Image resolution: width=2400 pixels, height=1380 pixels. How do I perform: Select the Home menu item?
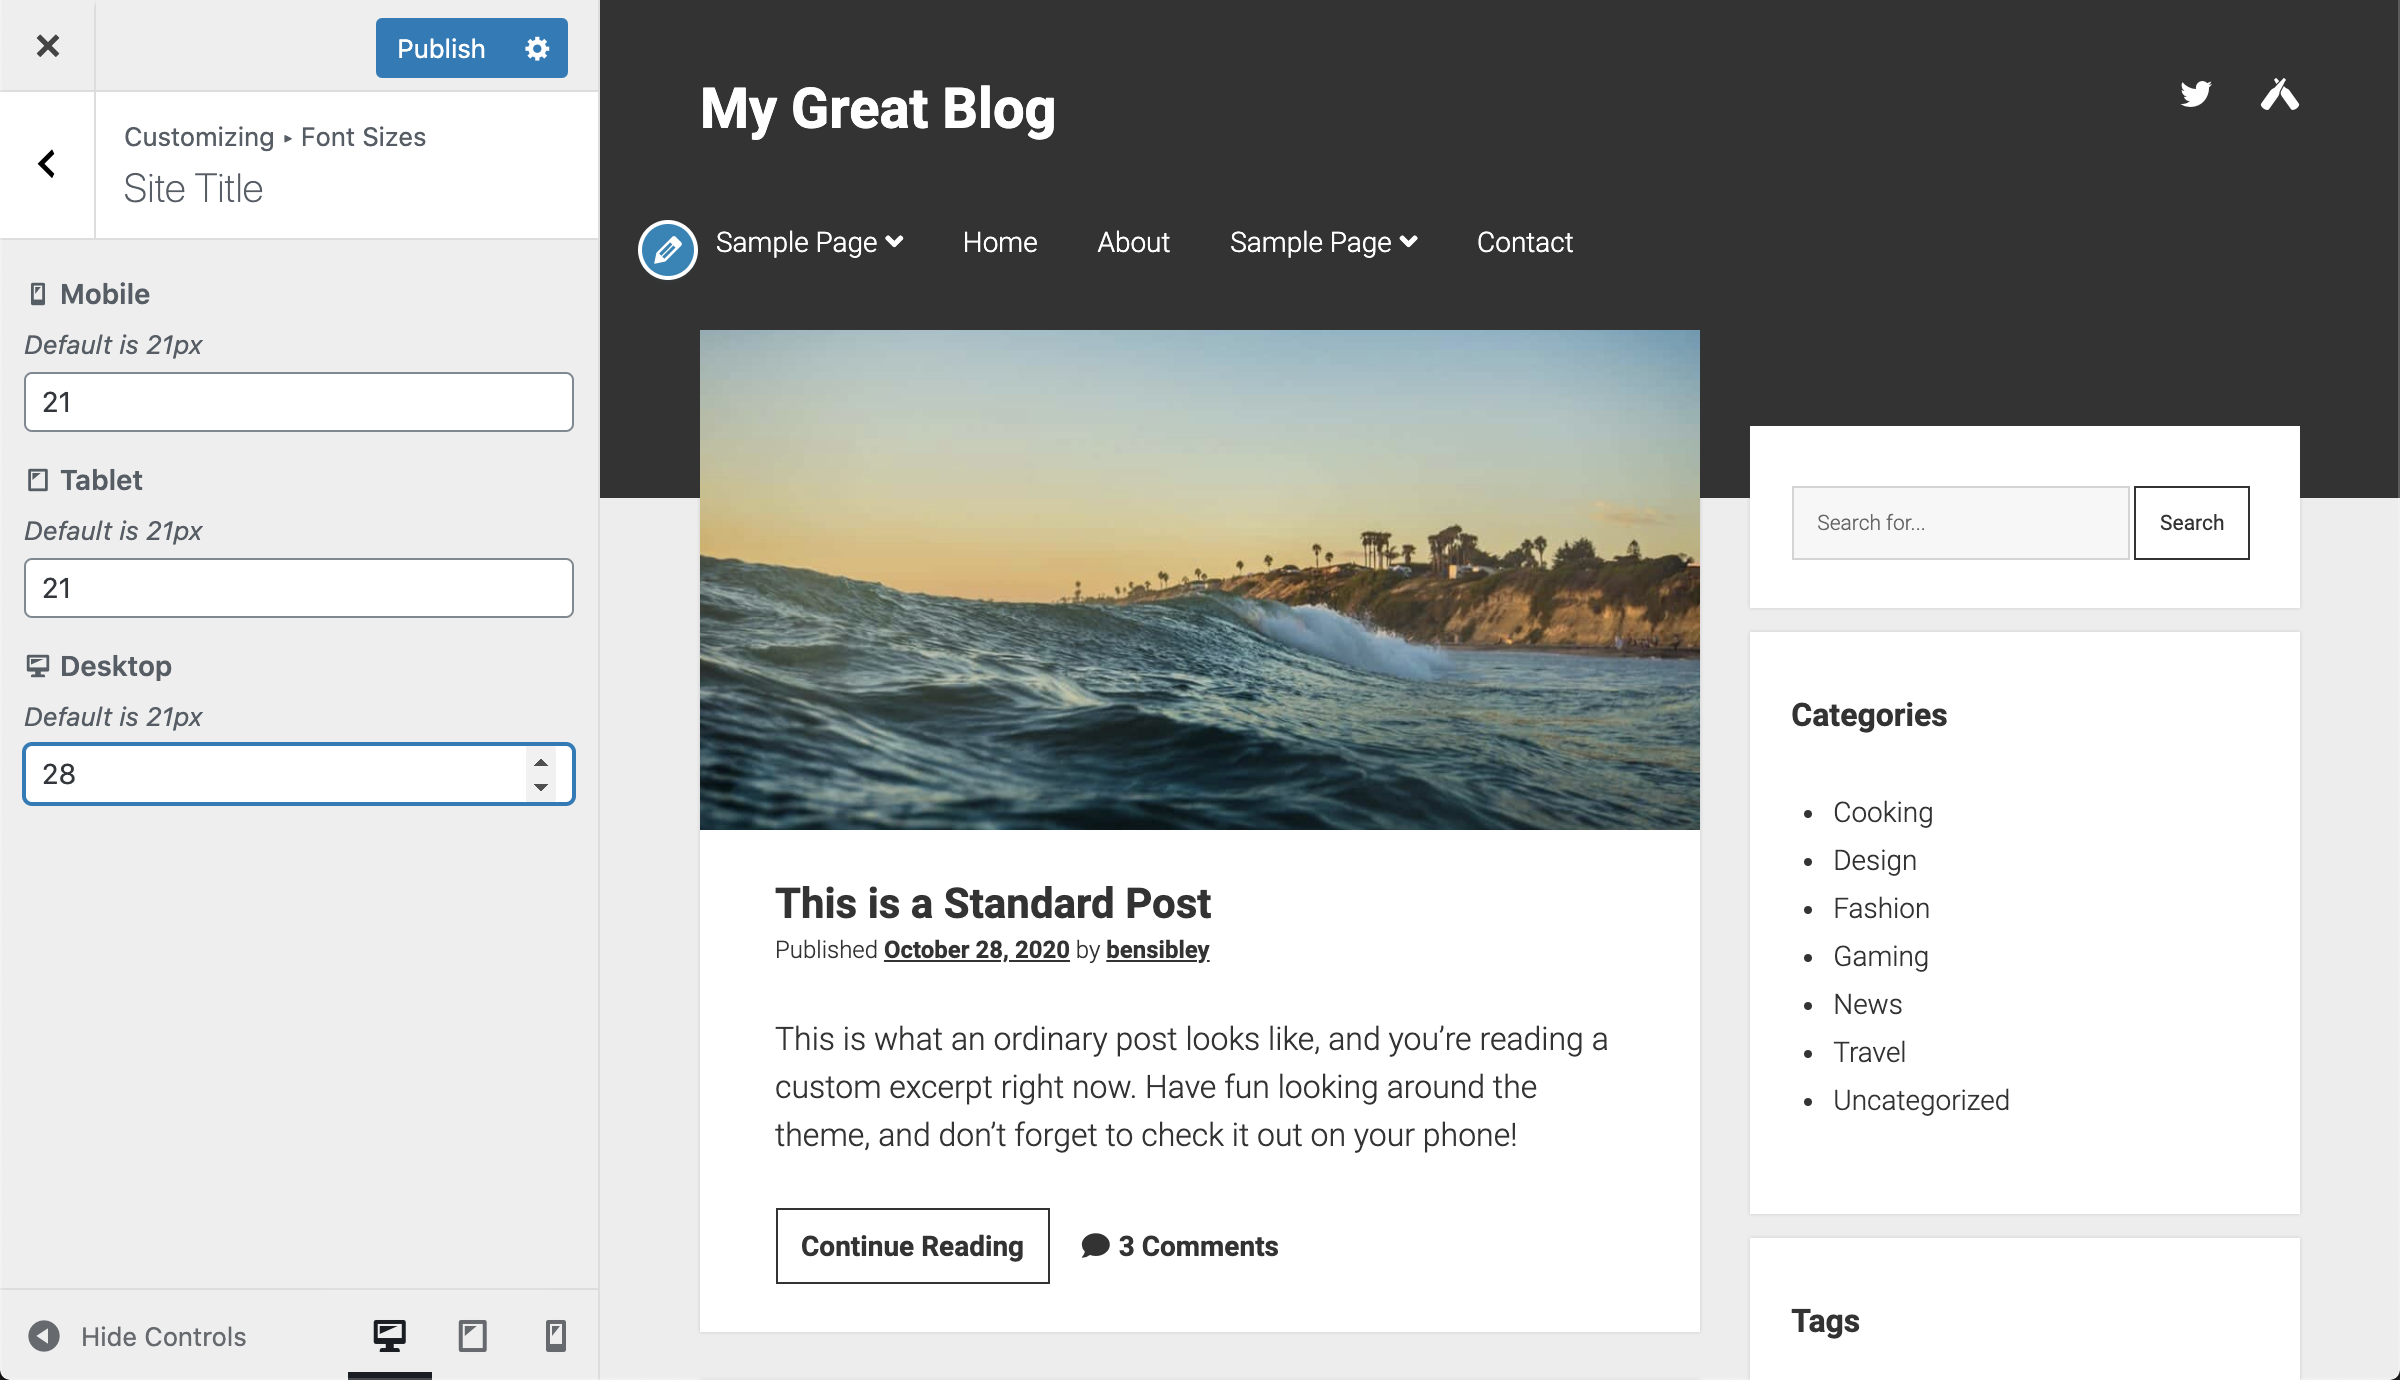coord(1002,242)
